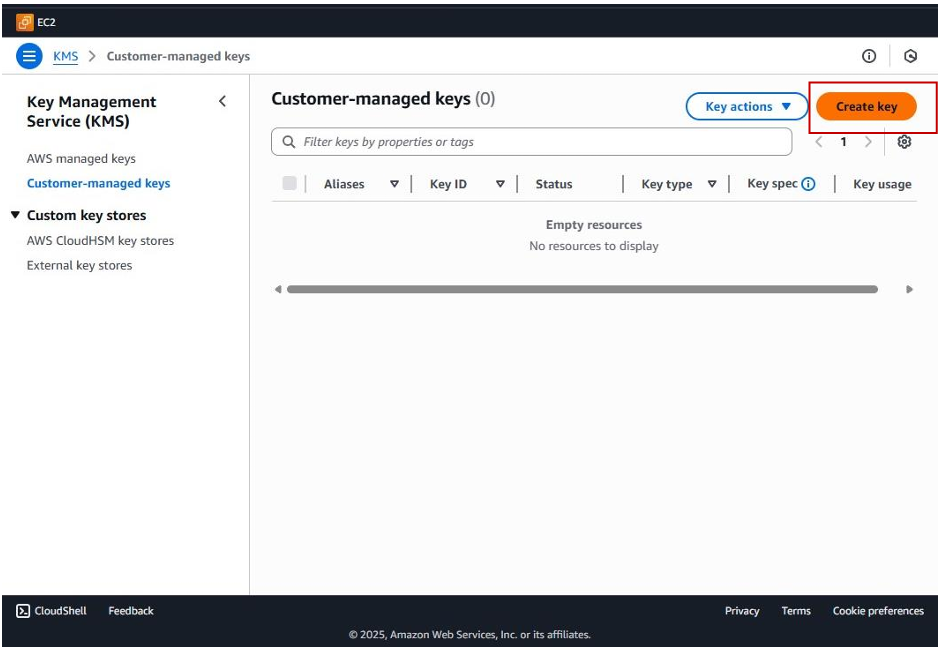The height and width of the screenshot is (648, 939).
Task: Collapse the Custom key stores section
Action: point(16,215)
